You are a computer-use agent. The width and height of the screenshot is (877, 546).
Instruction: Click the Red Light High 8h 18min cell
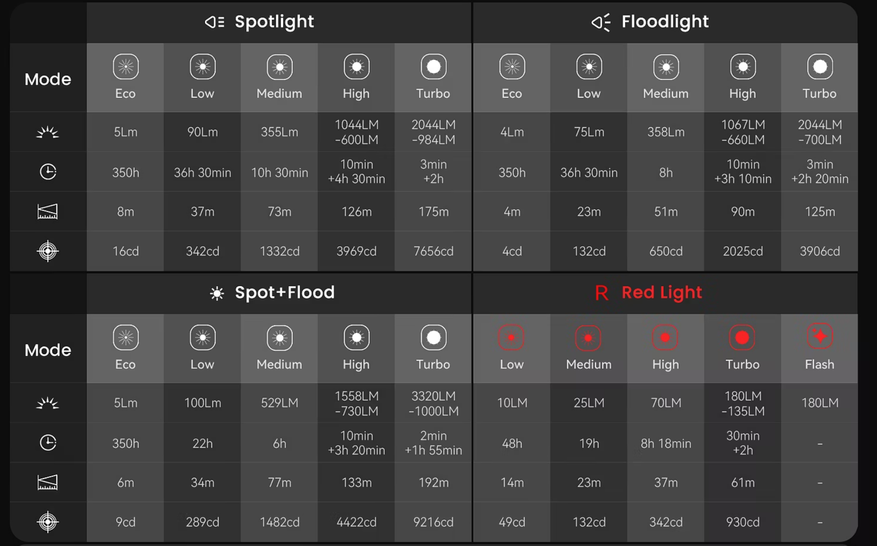(x=666, y=443)
